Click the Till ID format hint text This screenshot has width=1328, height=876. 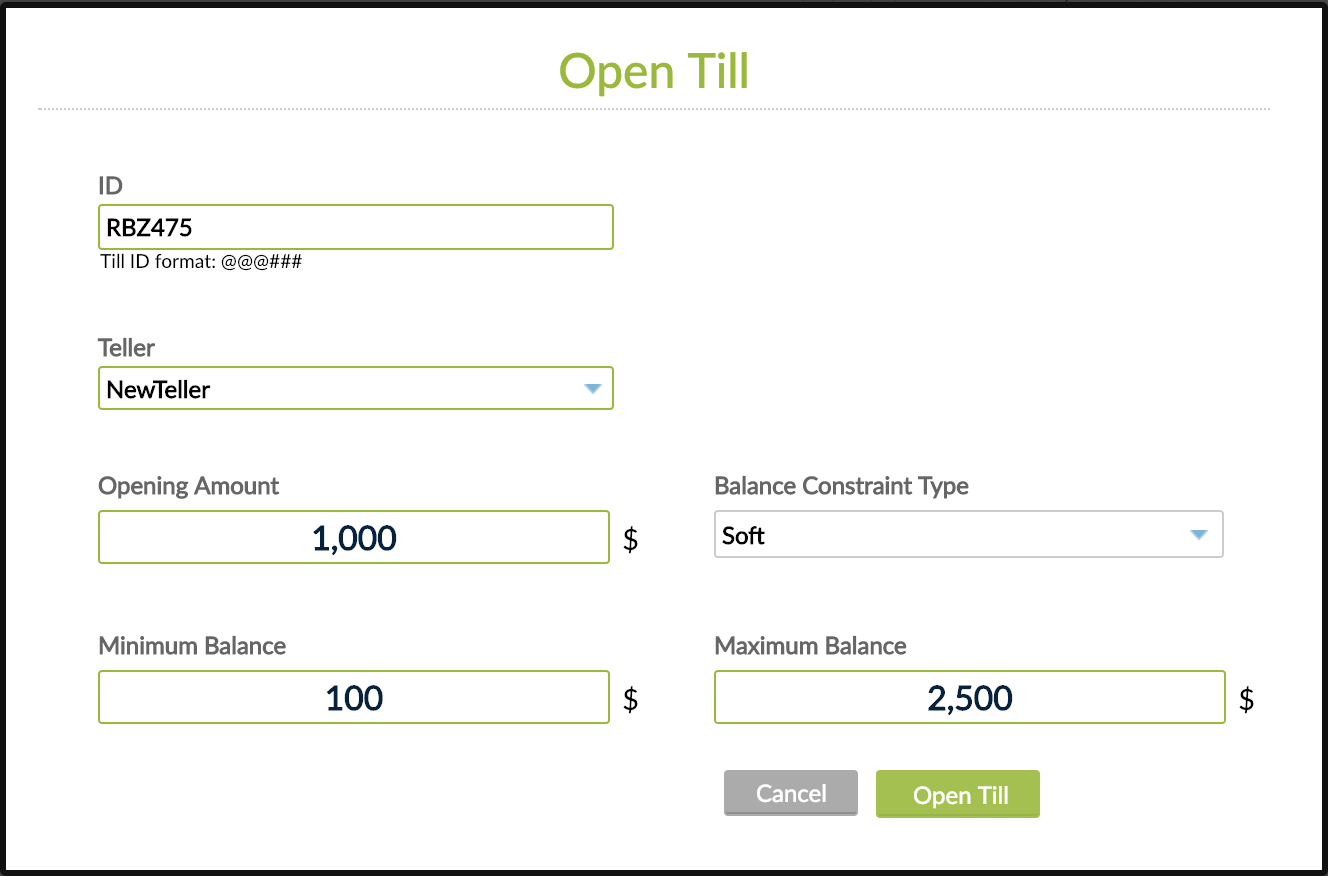point(200,262)
